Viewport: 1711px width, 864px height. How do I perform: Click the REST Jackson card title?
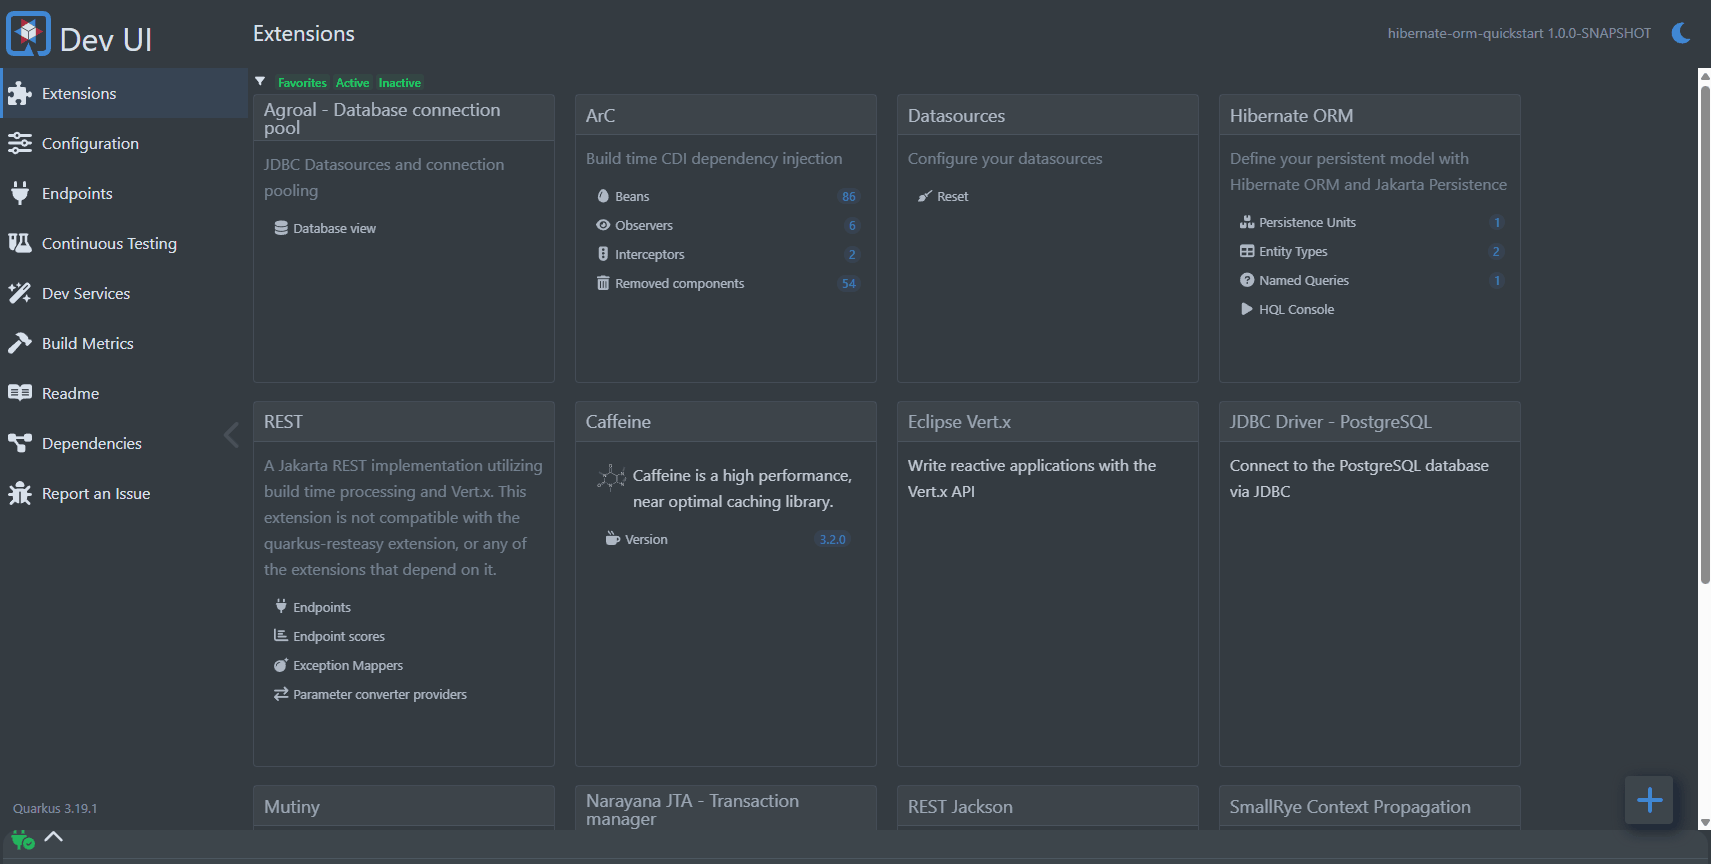(960, 807)
